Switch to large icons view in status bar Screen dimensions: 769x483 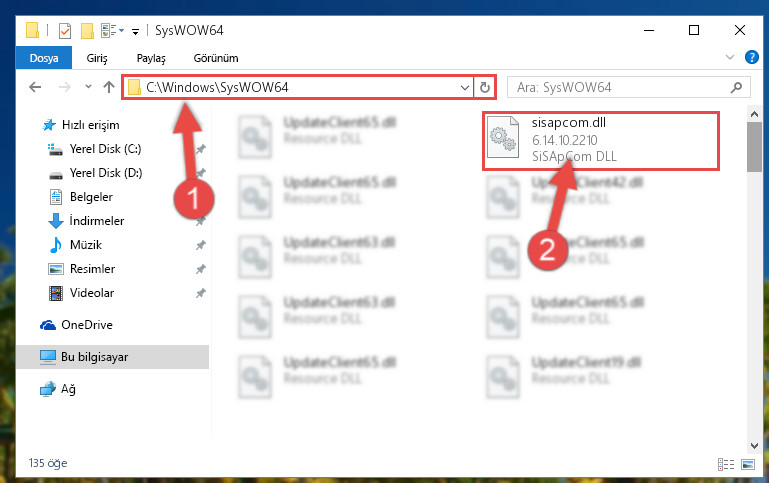[748, 464]
